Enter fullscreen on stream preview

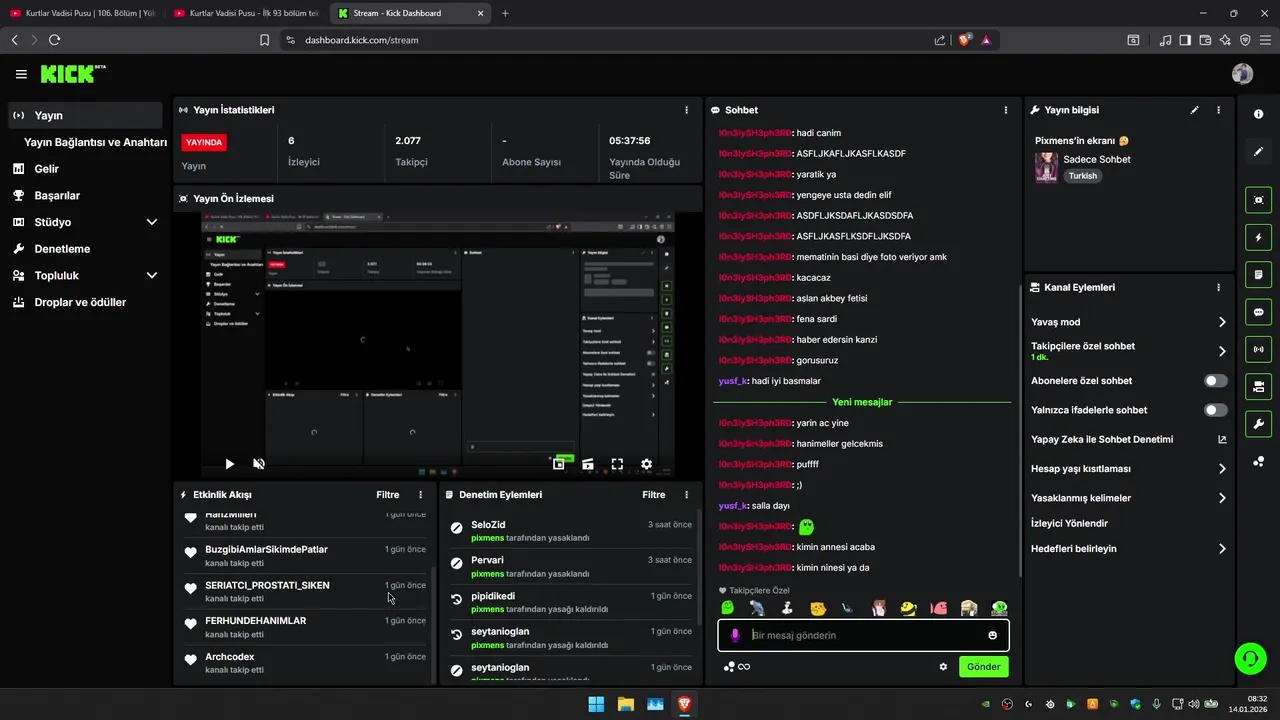617,464
